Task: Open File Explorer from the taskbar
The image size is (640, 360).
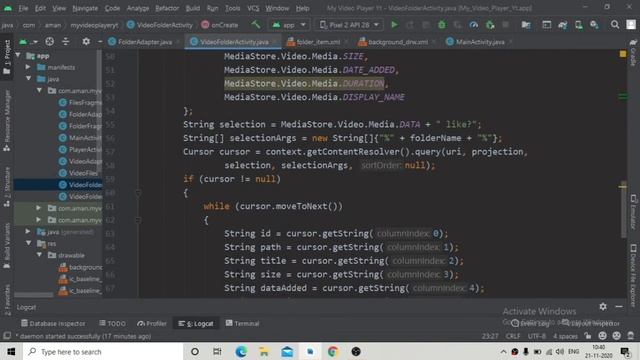Action: tap(264, 351)
